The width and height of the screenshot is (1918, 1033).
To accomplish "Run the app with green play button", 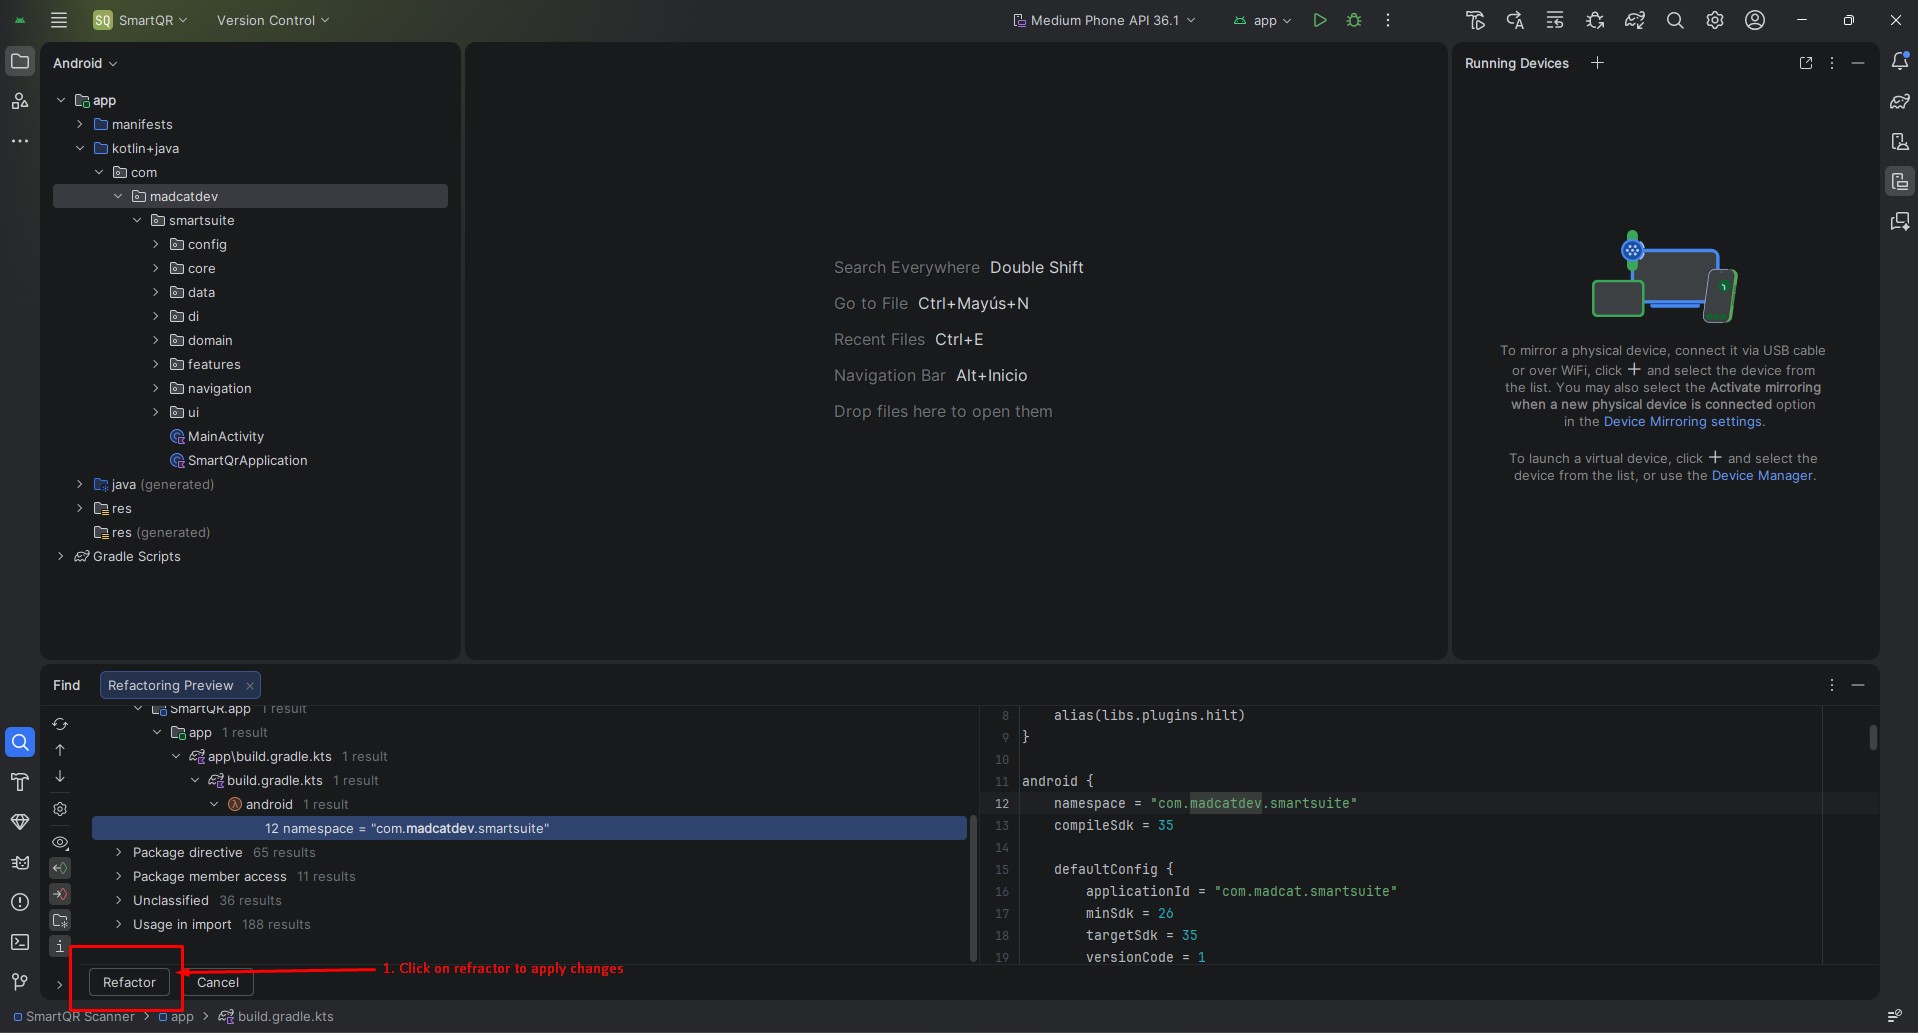I will 1320,20.
